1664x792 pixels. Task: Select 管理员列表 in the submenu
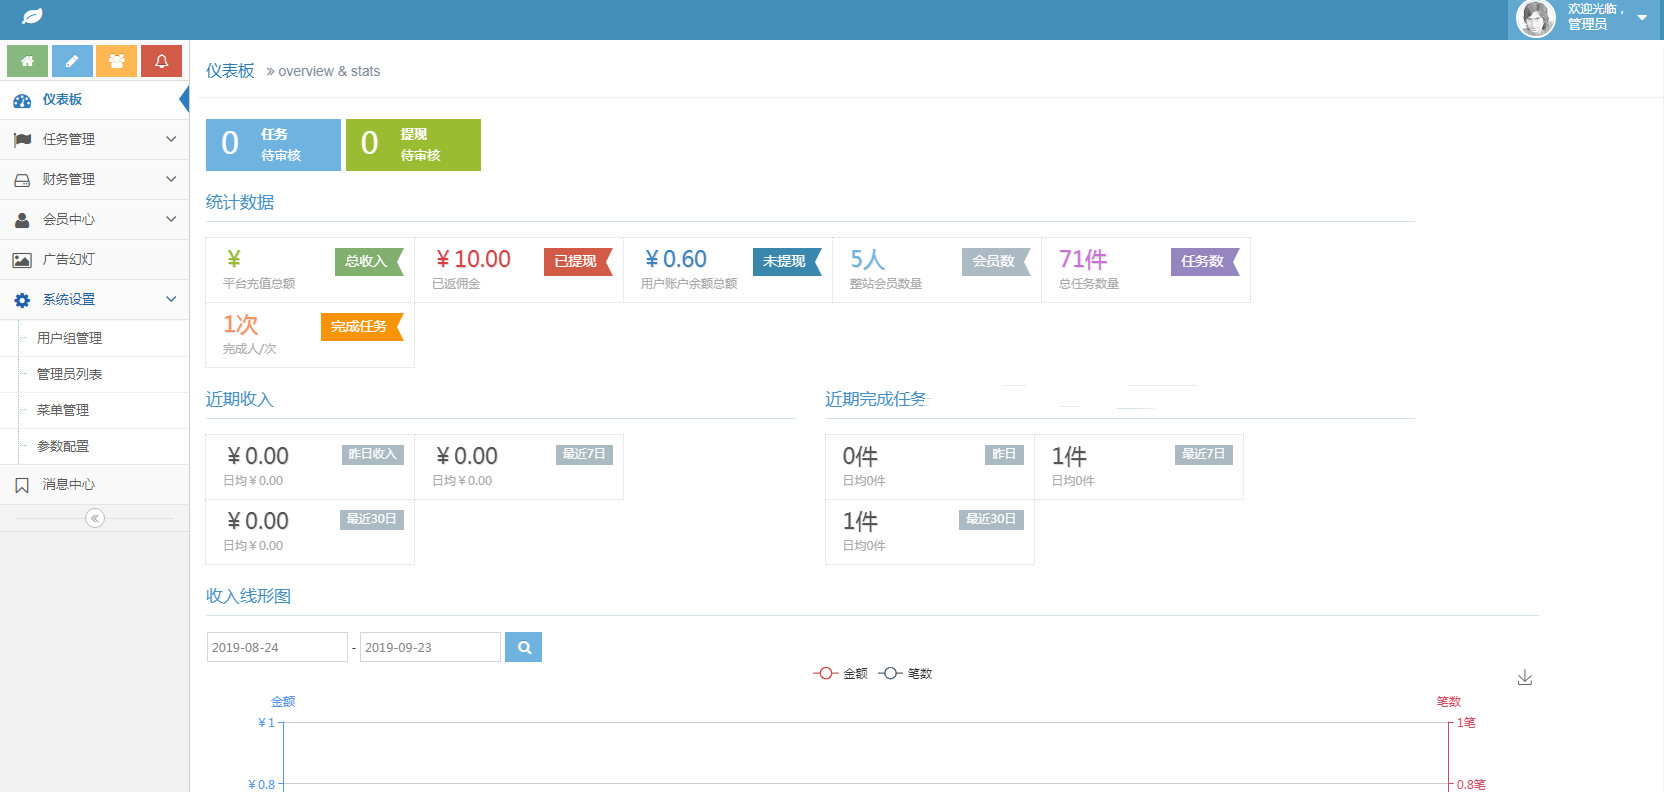click(70, 374)
